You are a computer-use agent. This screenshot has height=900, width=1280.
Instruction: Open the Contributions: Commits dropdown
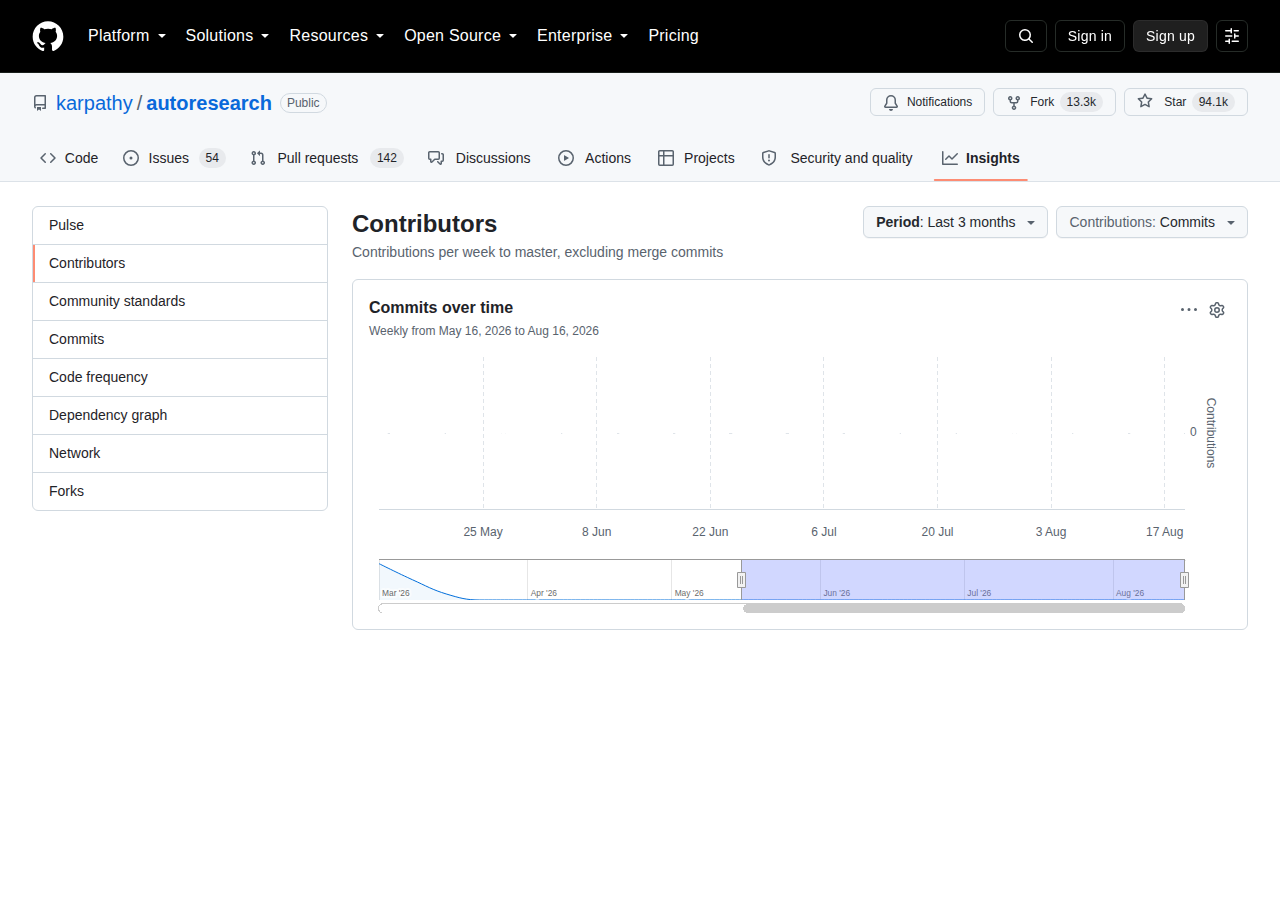coord(1152,222)
